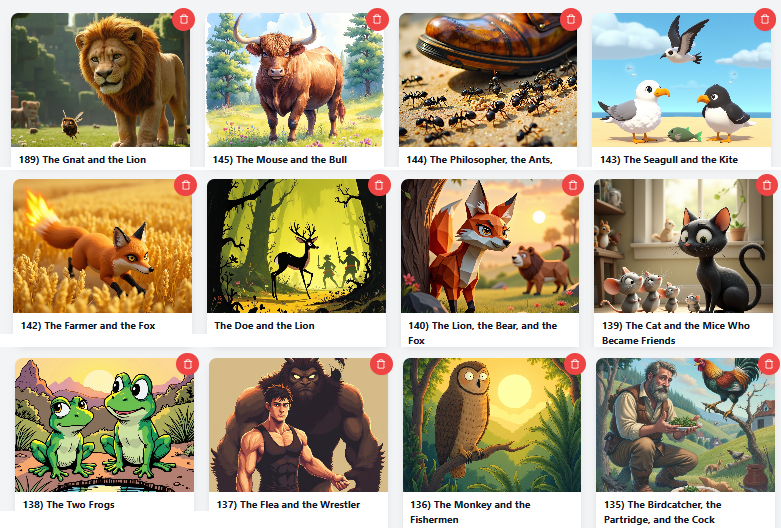Select the owl at sunset thumbnail
This screenshot has height=530, width=781.
(x=492, y=425)
